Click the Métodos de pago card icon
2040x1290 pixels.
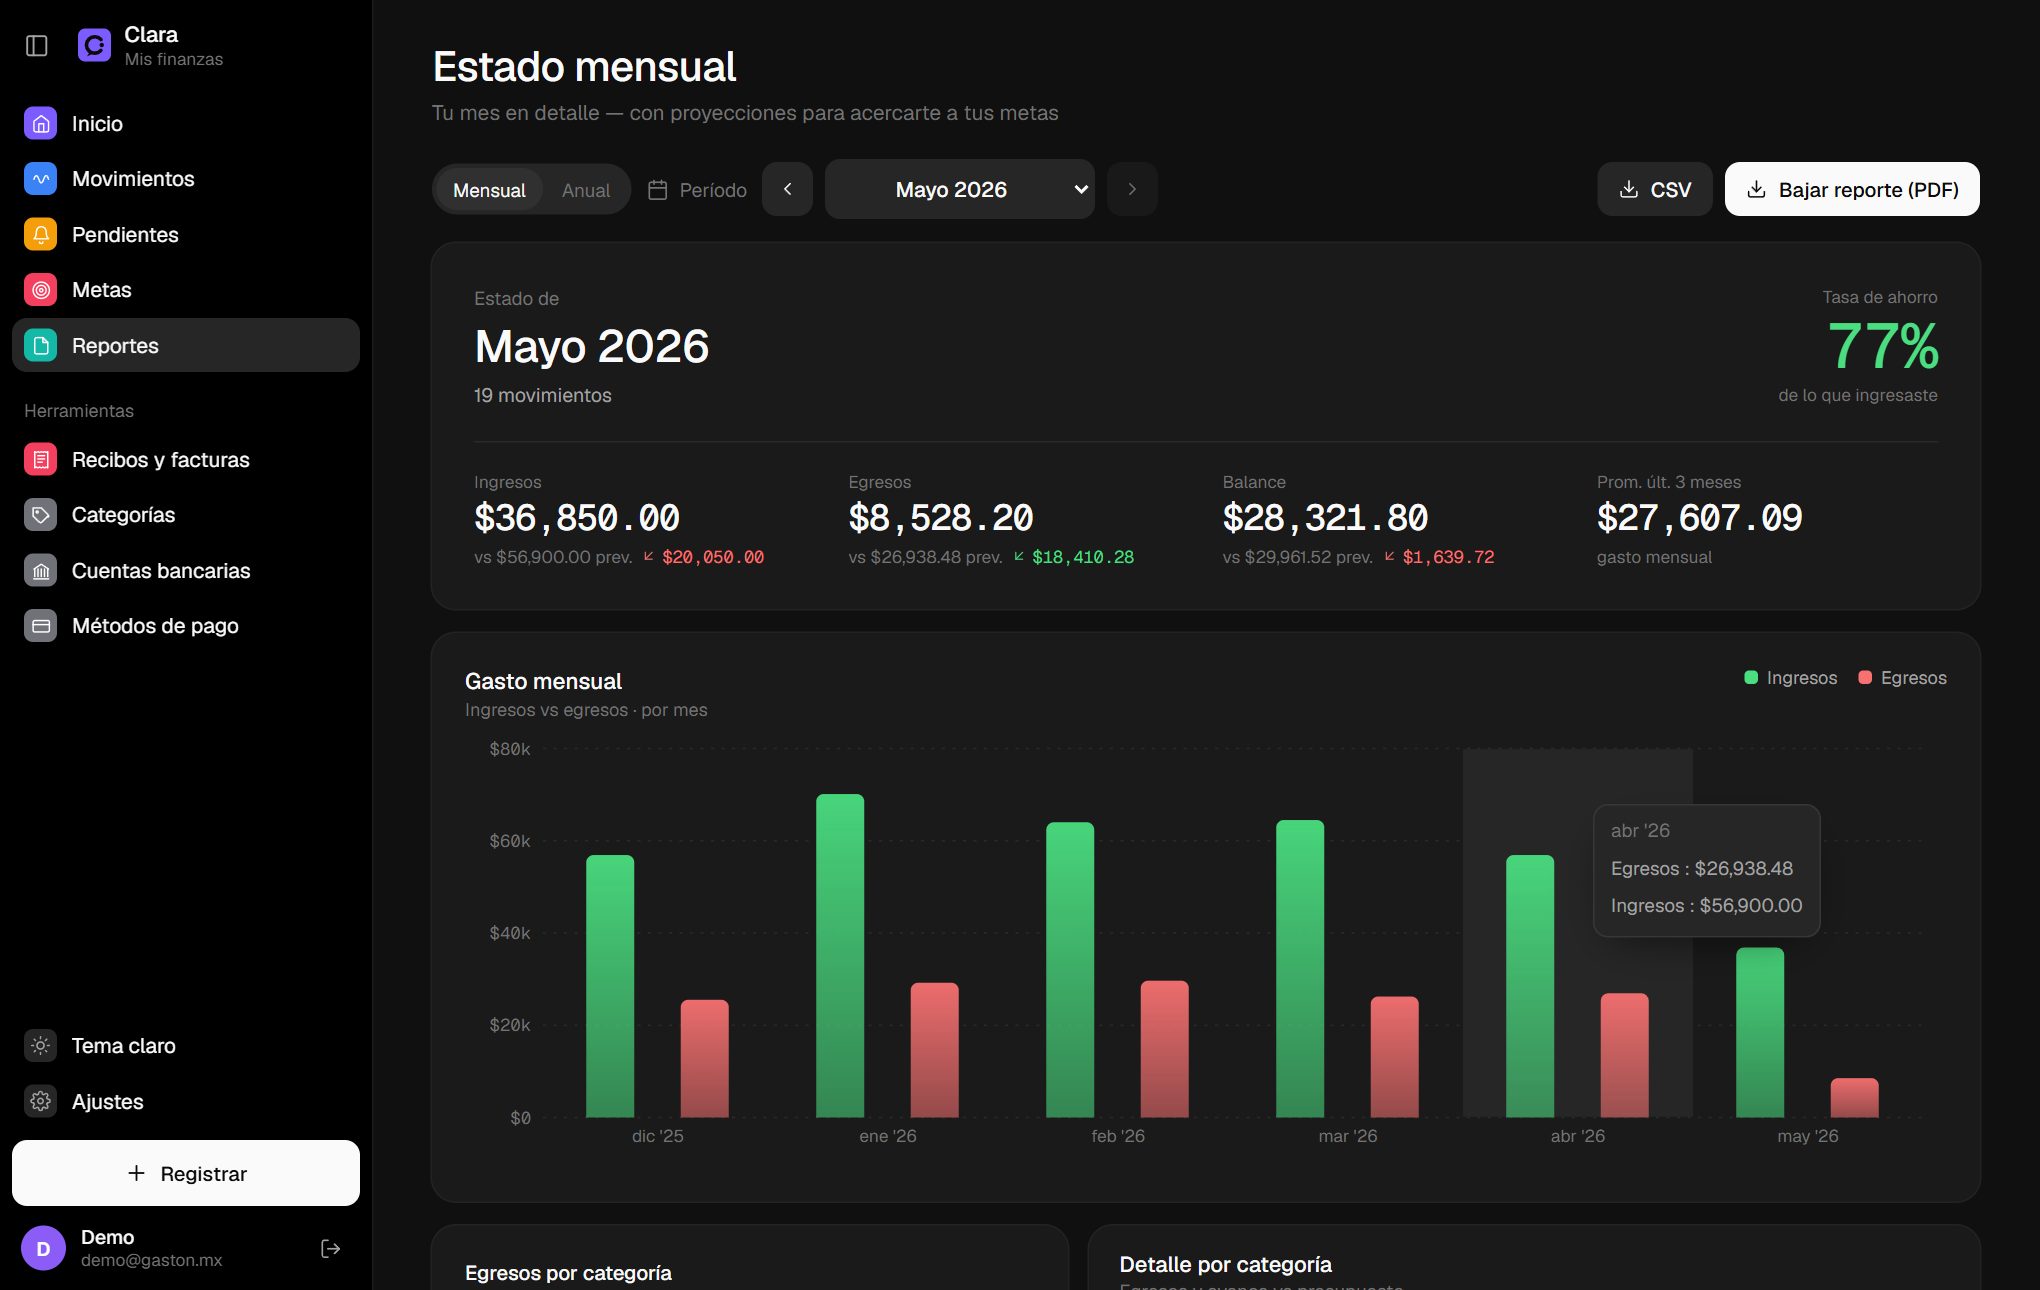[41, 626]
